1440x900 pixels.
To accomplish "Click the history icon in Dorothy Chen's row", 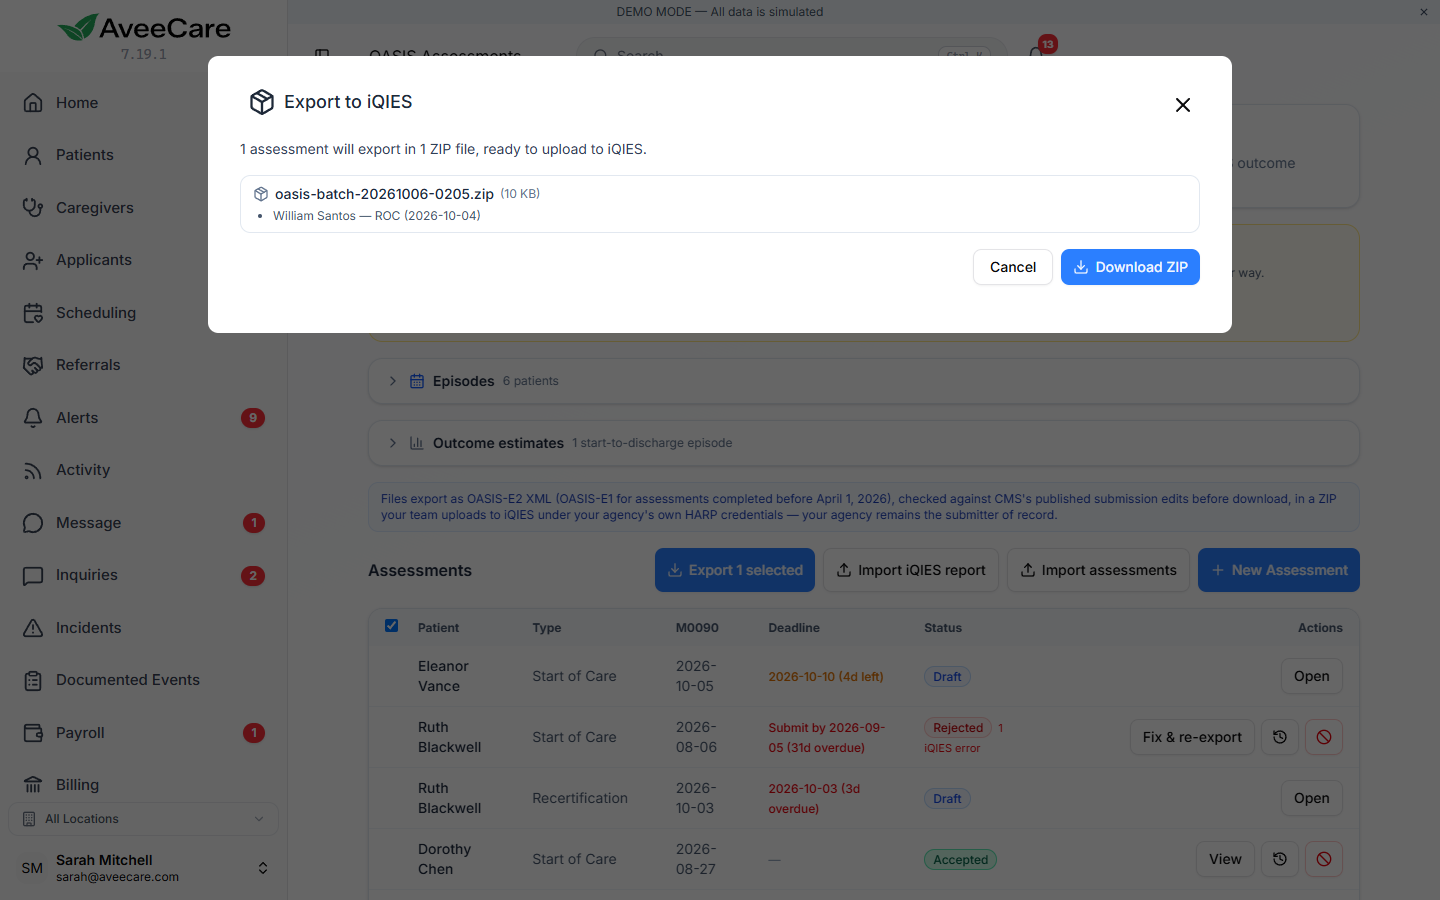I will (x=1280, y=859).
